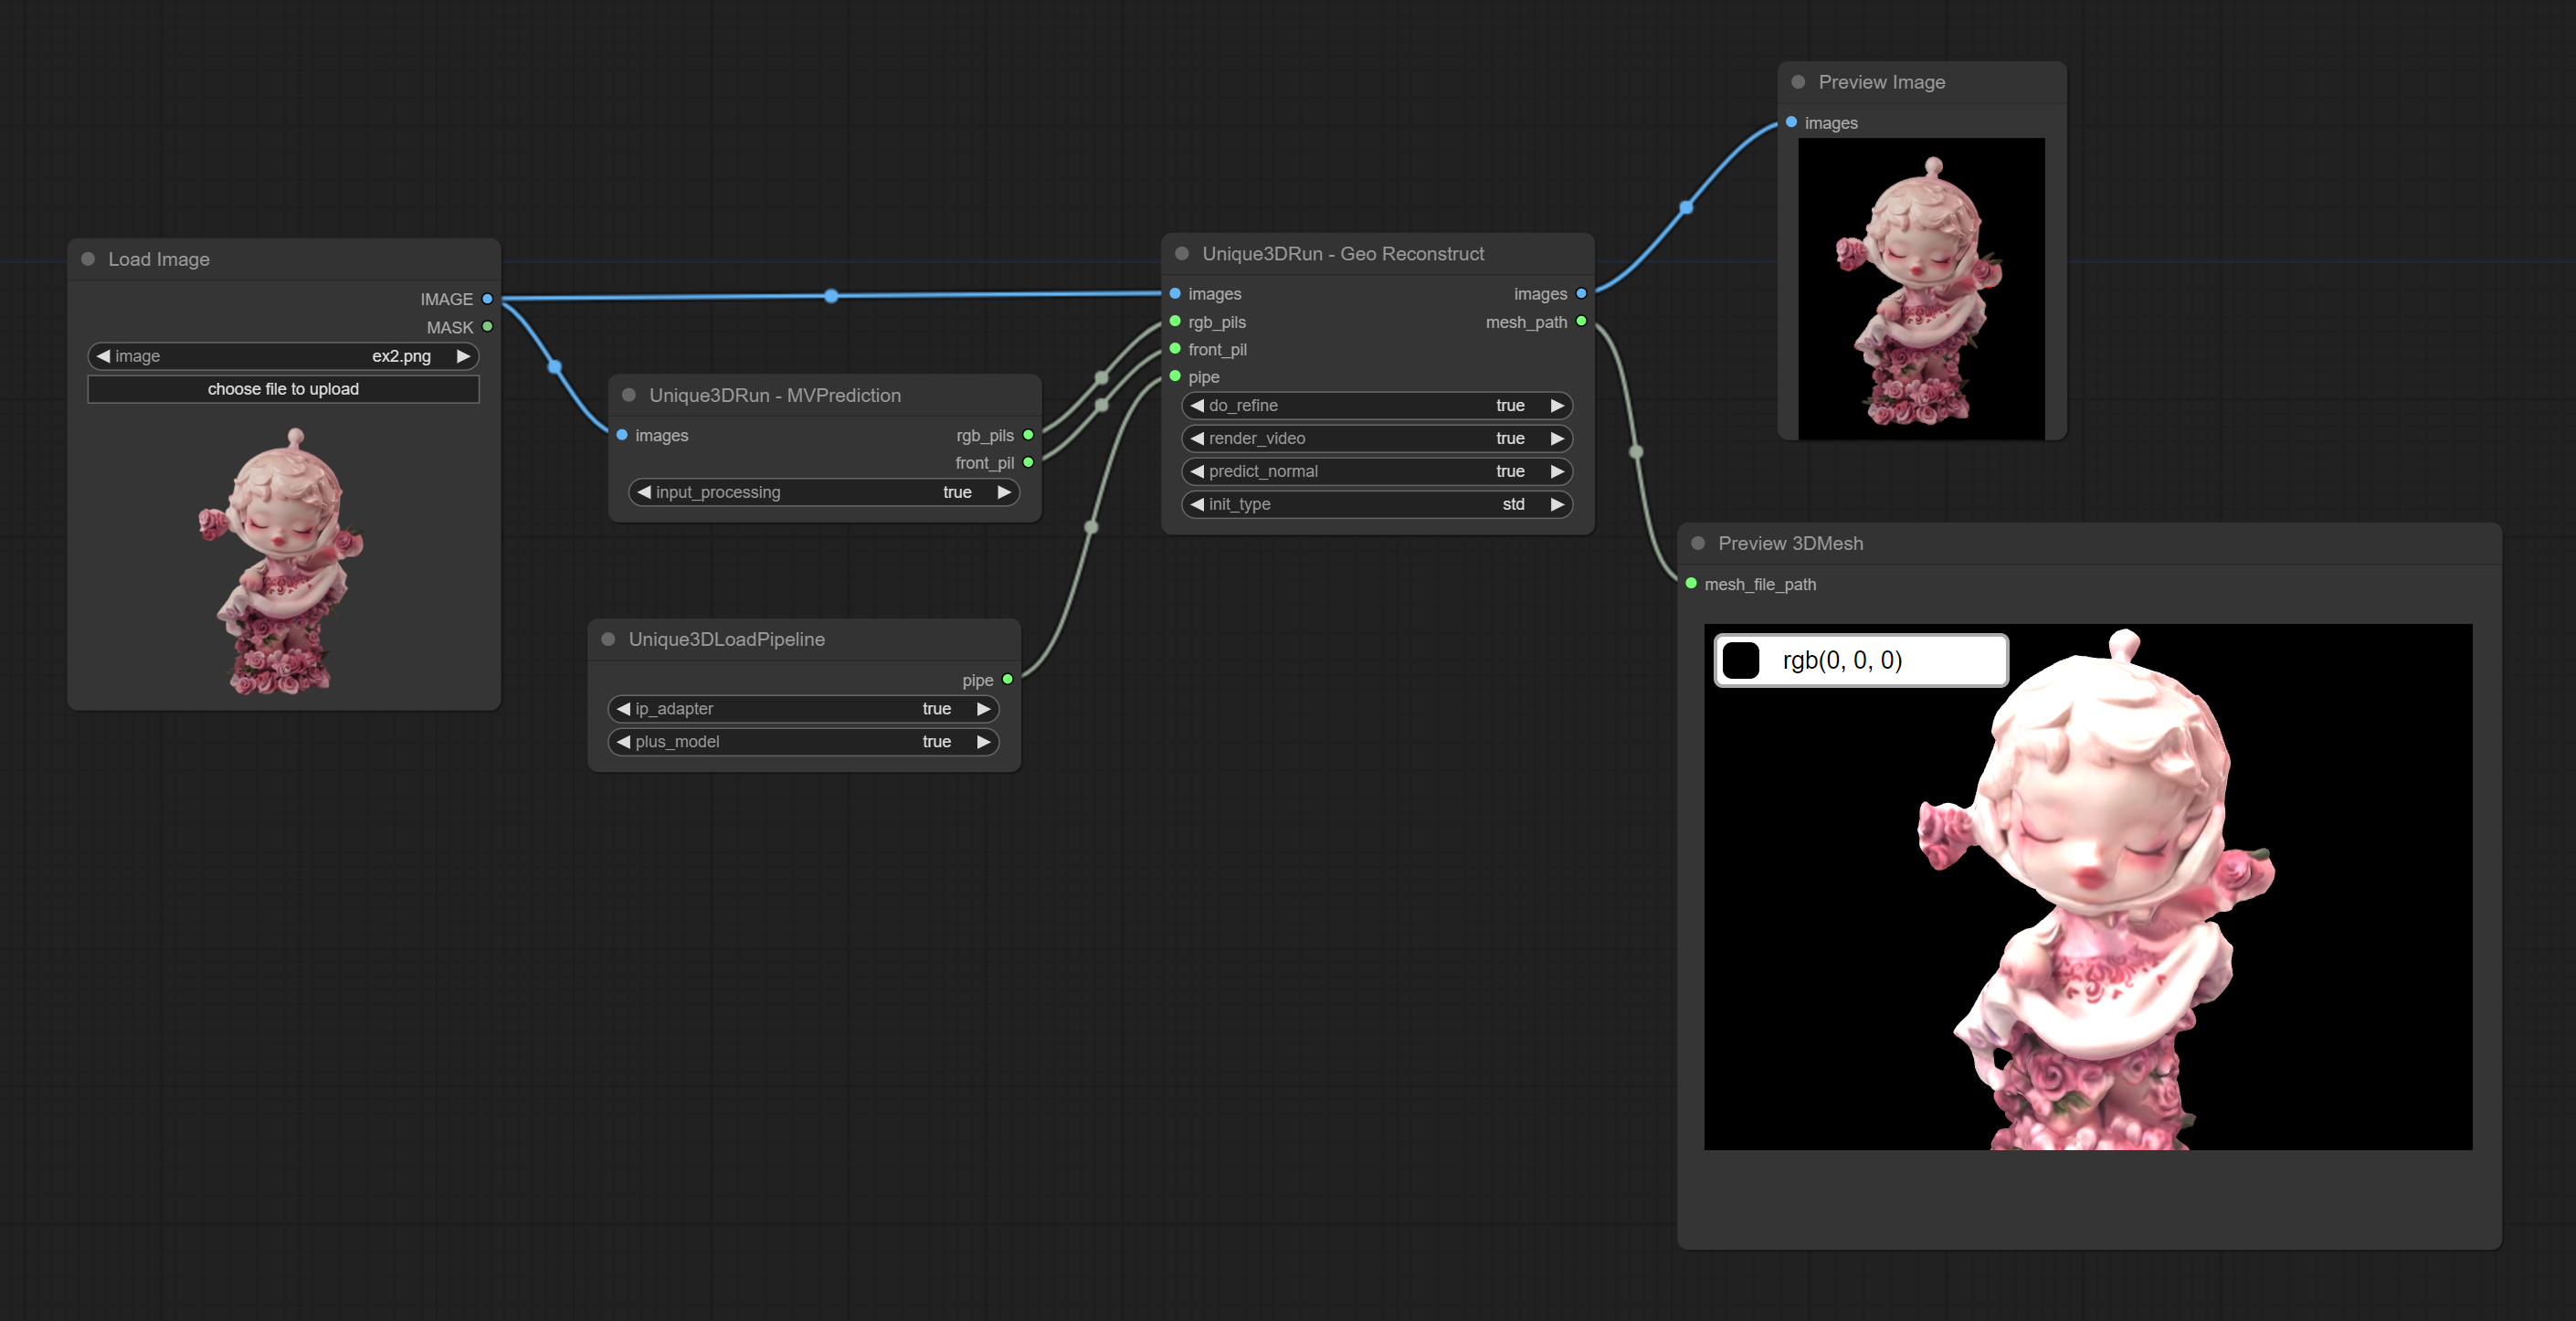
Task: Collapse the Load Image node via its title dot
Action: click(88, 259)
